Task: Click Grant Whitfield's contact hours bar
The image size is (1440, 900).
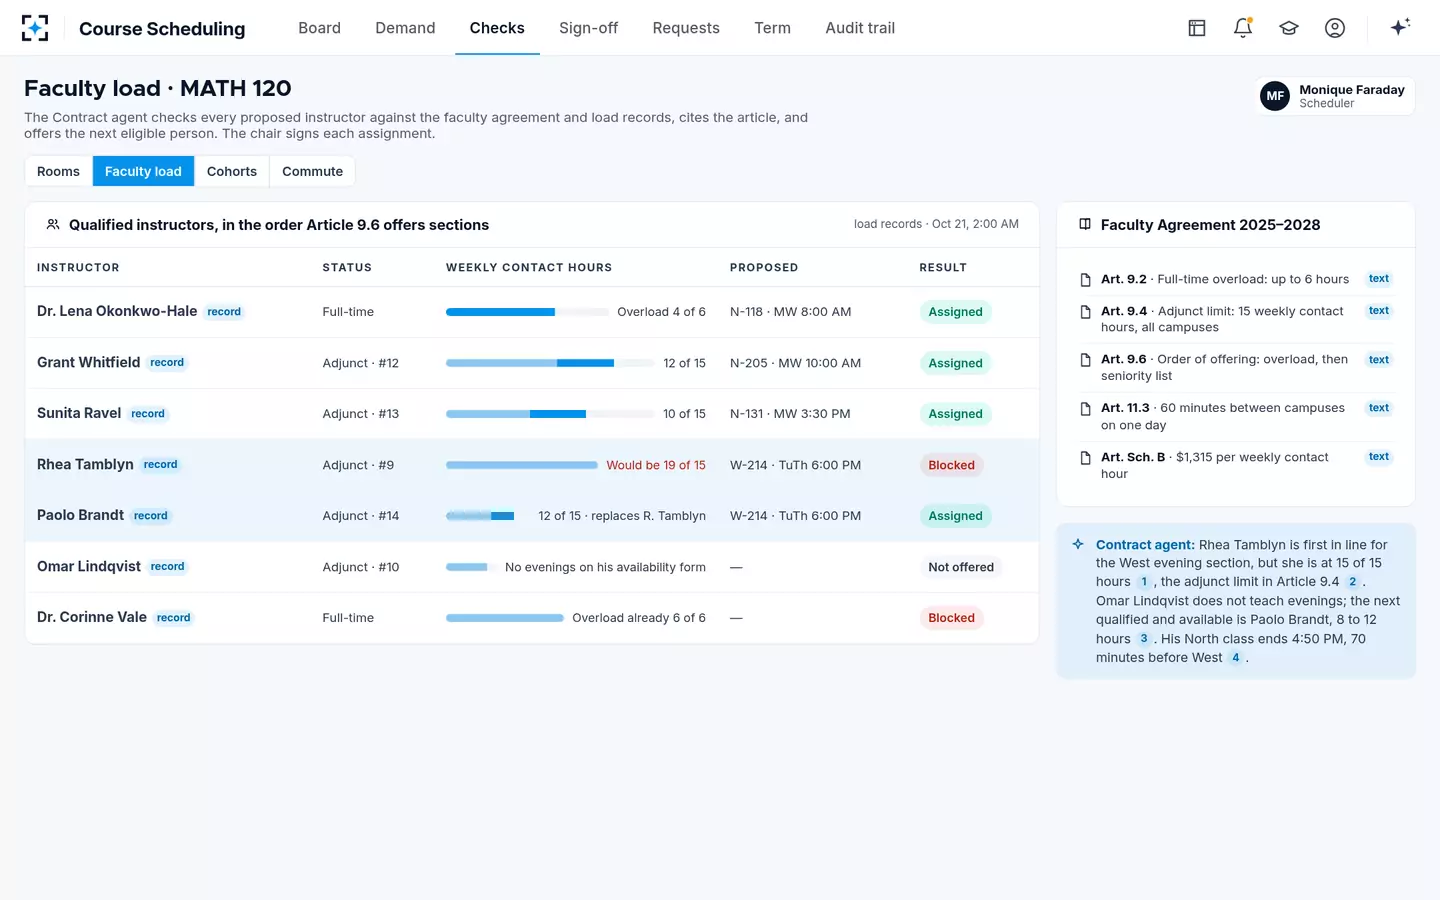Action: coord(550,363)
